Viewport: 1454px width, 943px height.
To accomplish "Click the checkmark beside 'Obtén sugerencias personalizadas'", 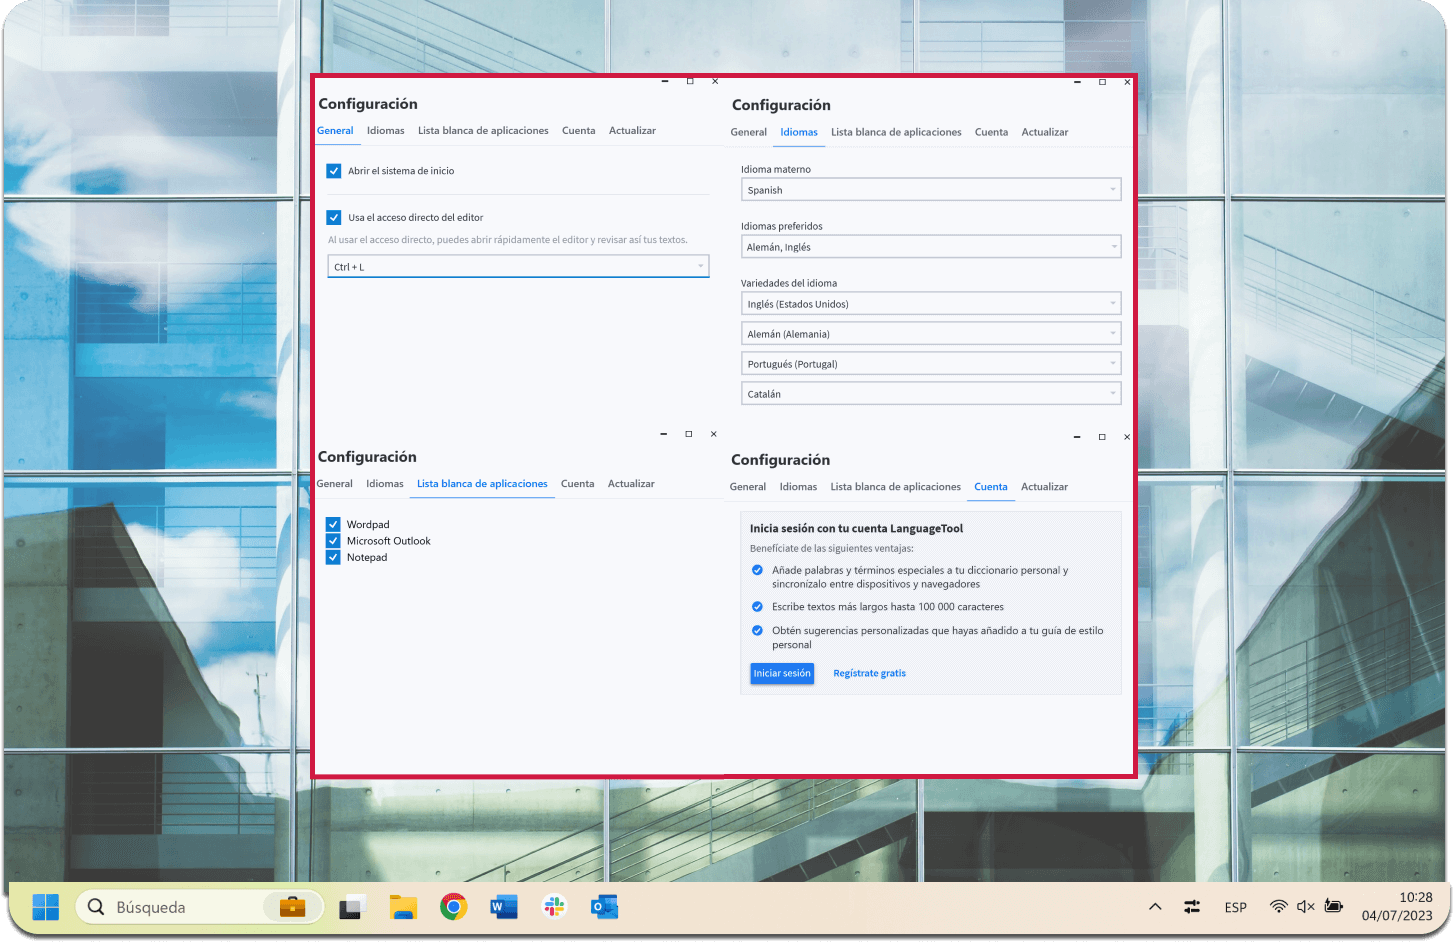I will pyautogui.click(x=757, y=630).
